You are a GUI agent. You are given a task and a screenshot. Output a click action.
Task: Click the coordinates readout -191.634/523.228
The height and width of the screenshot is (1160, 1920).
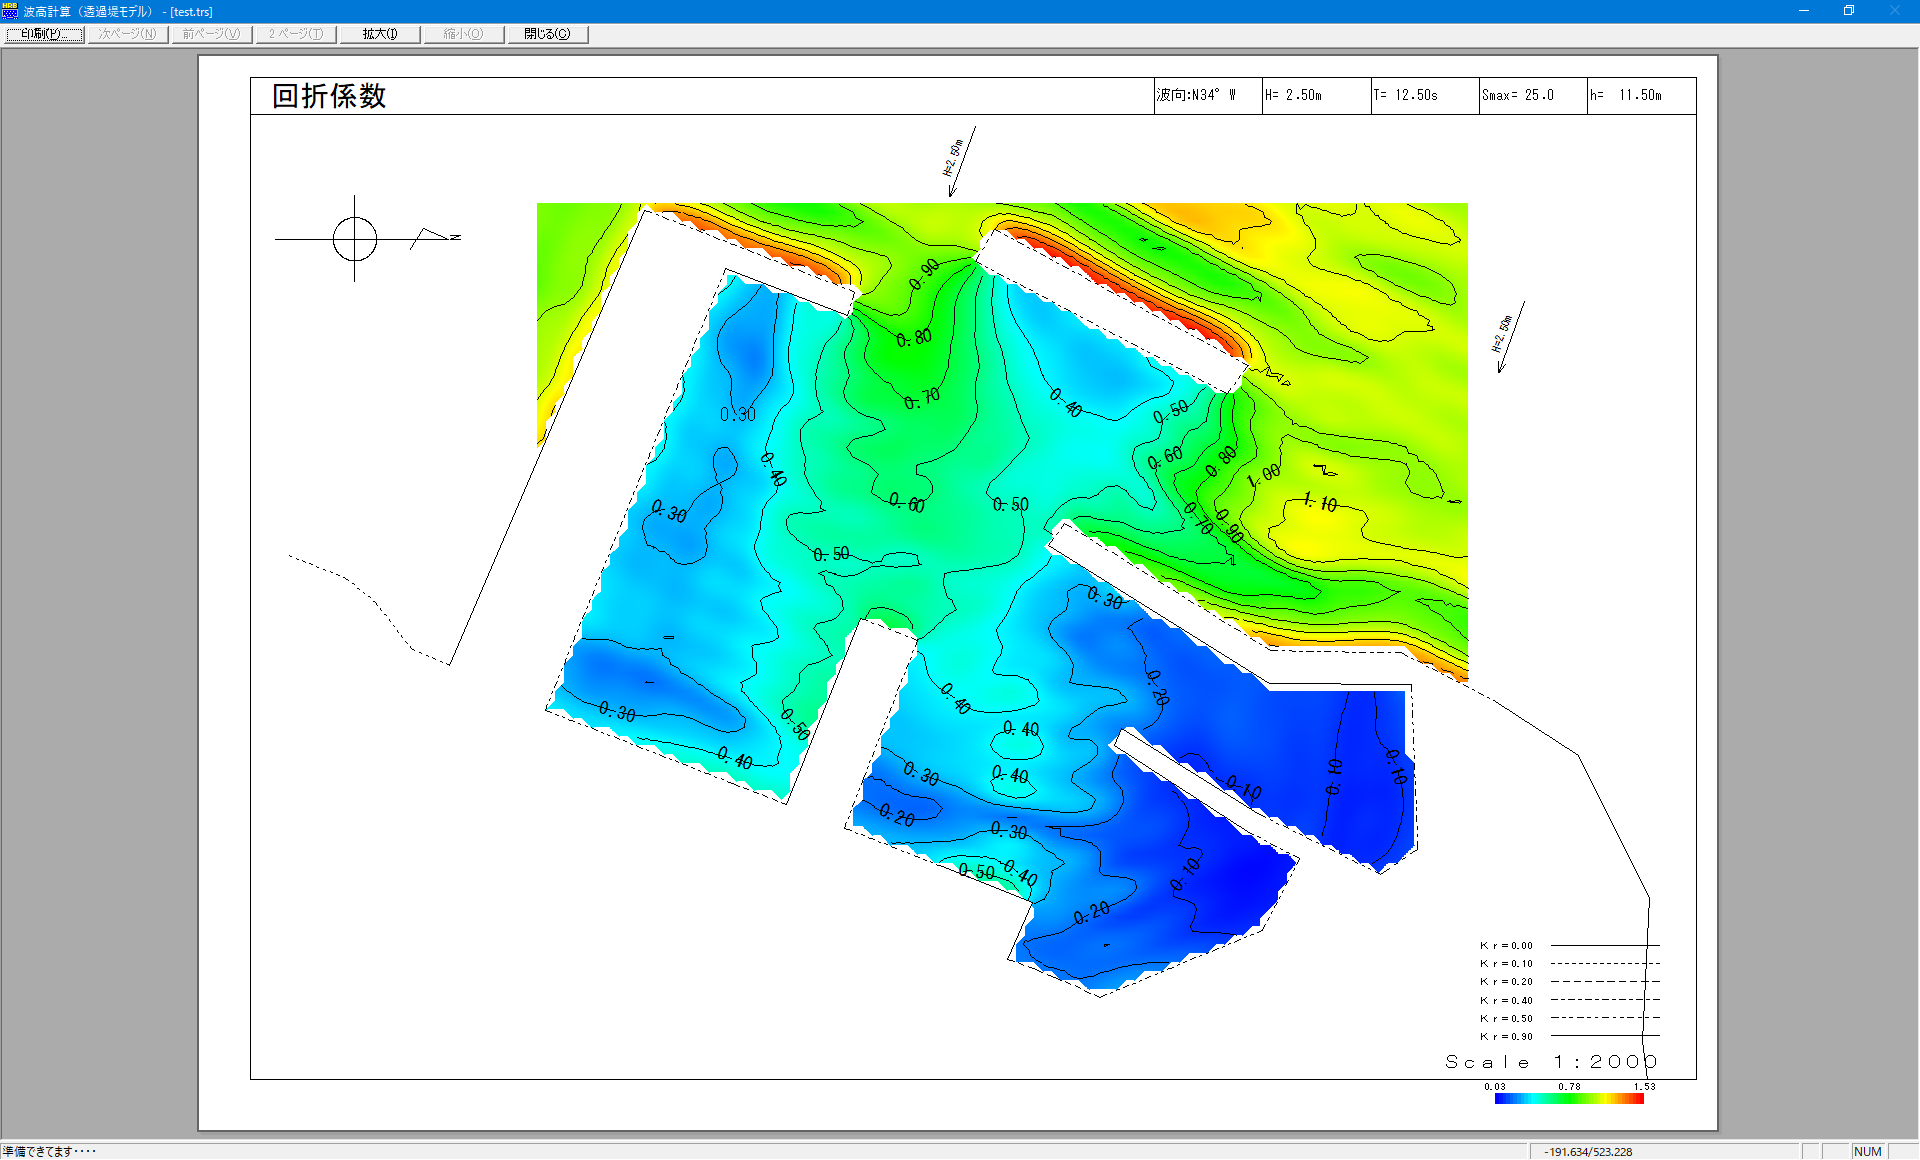[x=1588, y=1152]
